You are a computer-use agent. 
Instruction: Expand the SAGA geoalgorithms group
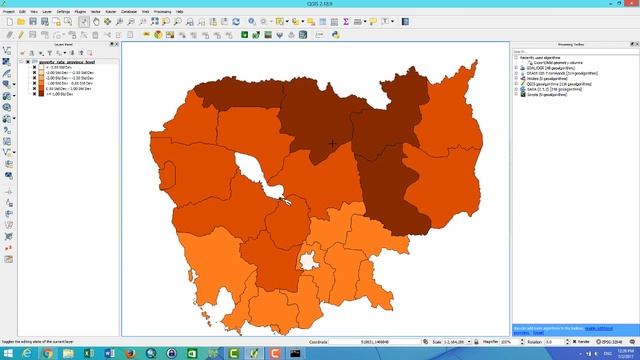click(x=516, y=89)
